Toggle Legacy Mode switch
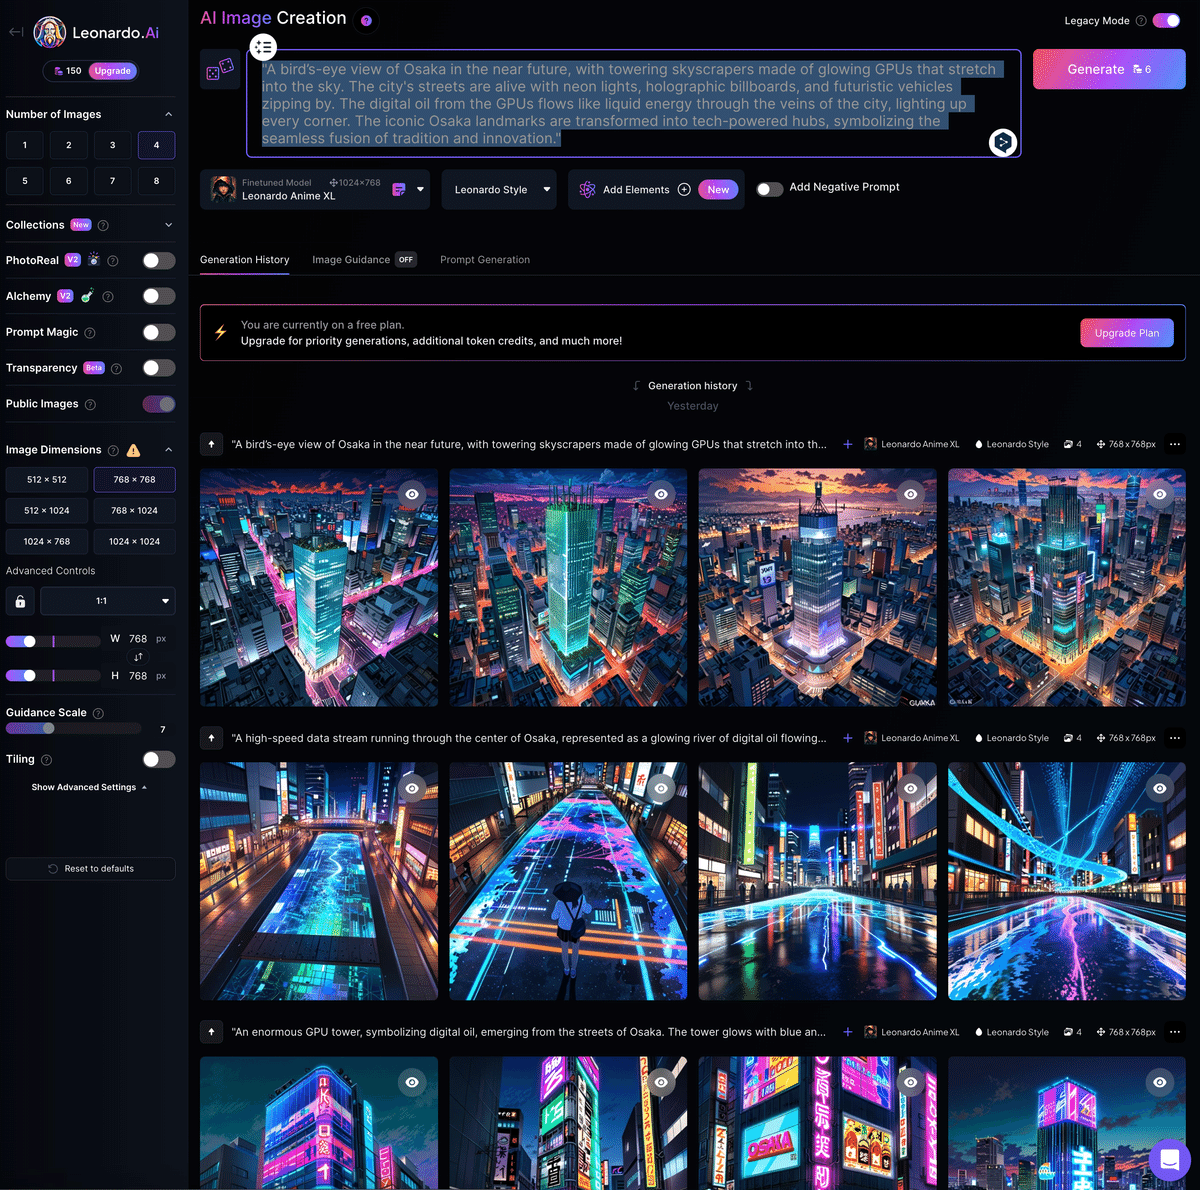1200x1190 pixels. click(1166, 20)
